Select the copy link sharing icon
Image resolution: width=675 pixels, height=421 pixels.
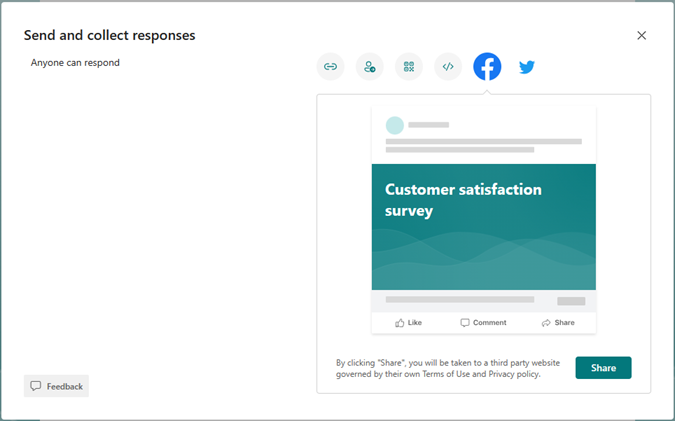(x=330, y=67)
